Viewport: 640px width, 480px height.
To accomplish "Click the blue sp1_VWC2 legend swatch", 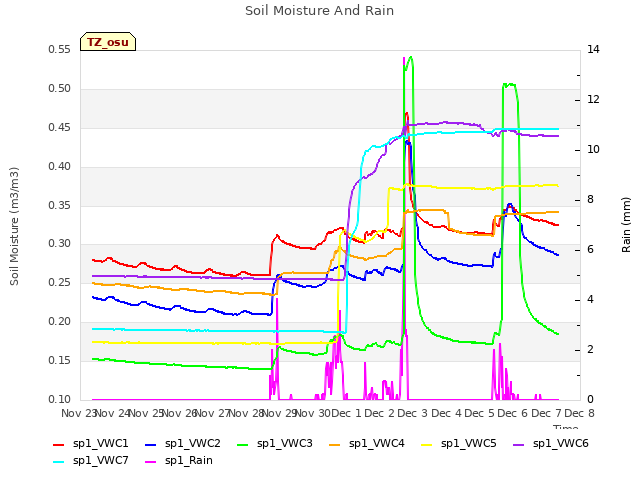I will pos(151,444).
